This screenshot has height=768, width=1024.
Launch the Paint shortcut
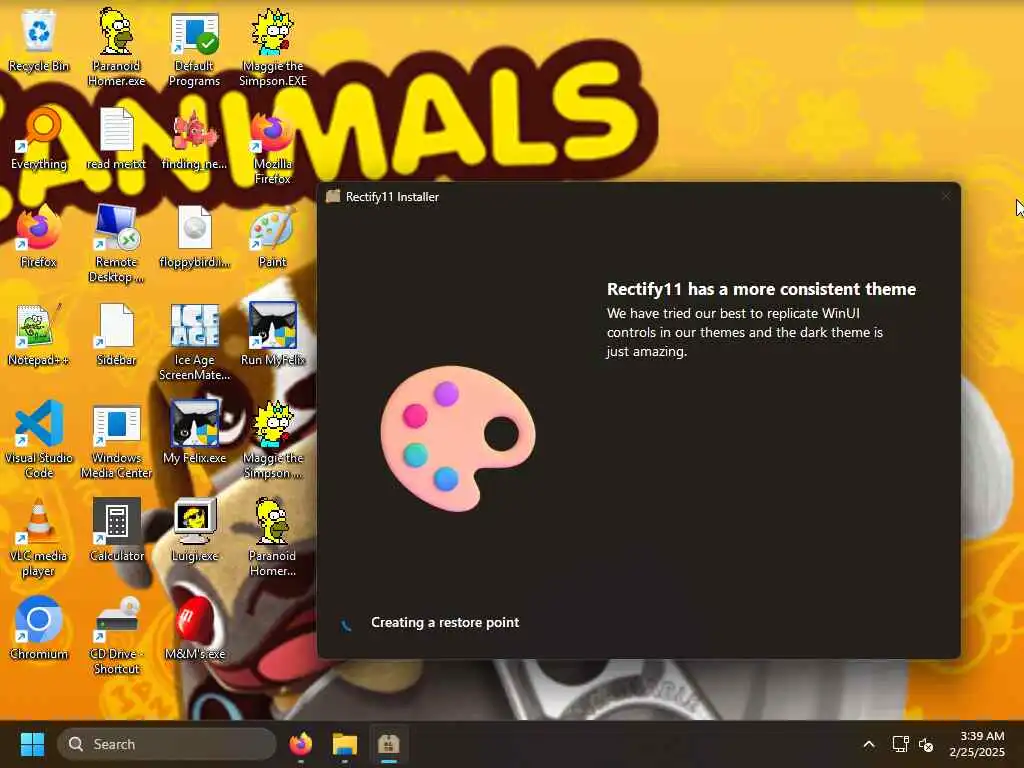click(x=272, y=236)
